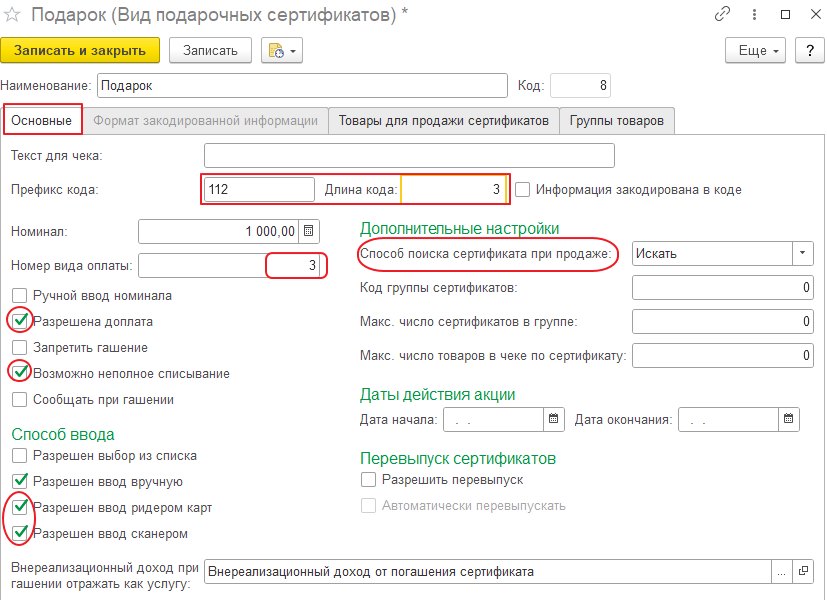827x600 pixels.
Task: Click the Текст для чека field
Action: (x=409, y=156)
